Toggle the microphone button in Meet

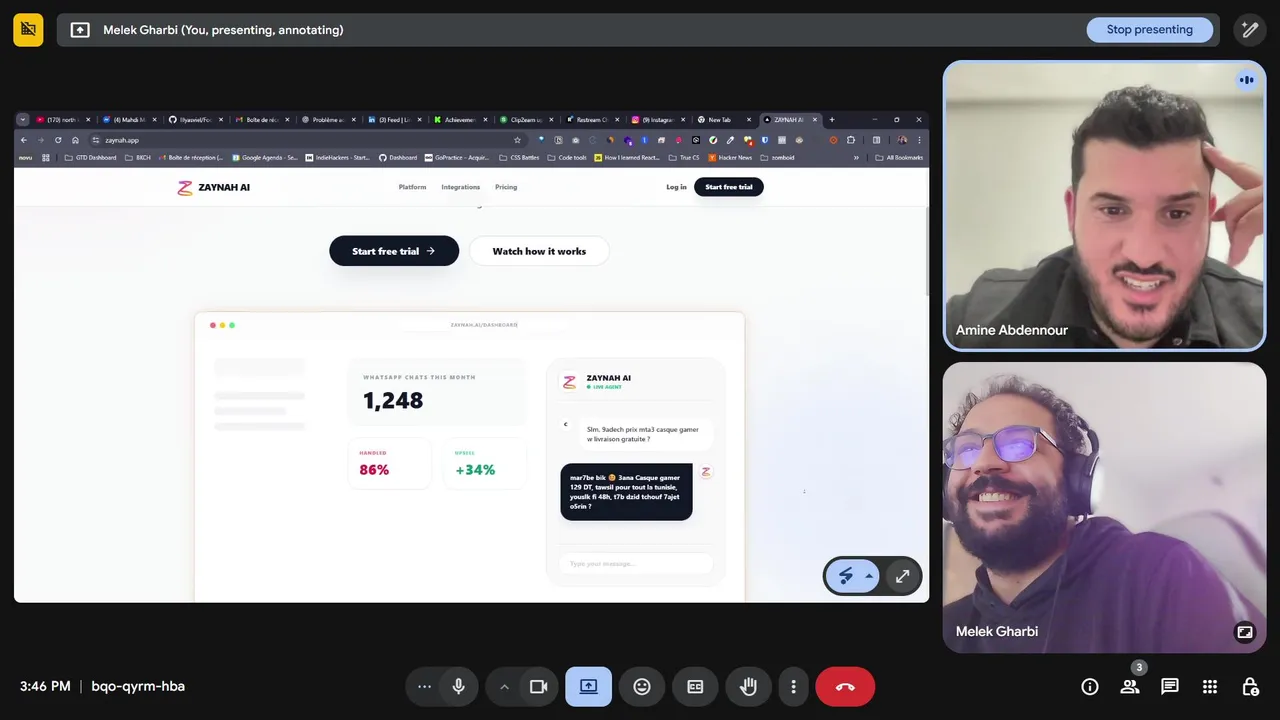458,687
